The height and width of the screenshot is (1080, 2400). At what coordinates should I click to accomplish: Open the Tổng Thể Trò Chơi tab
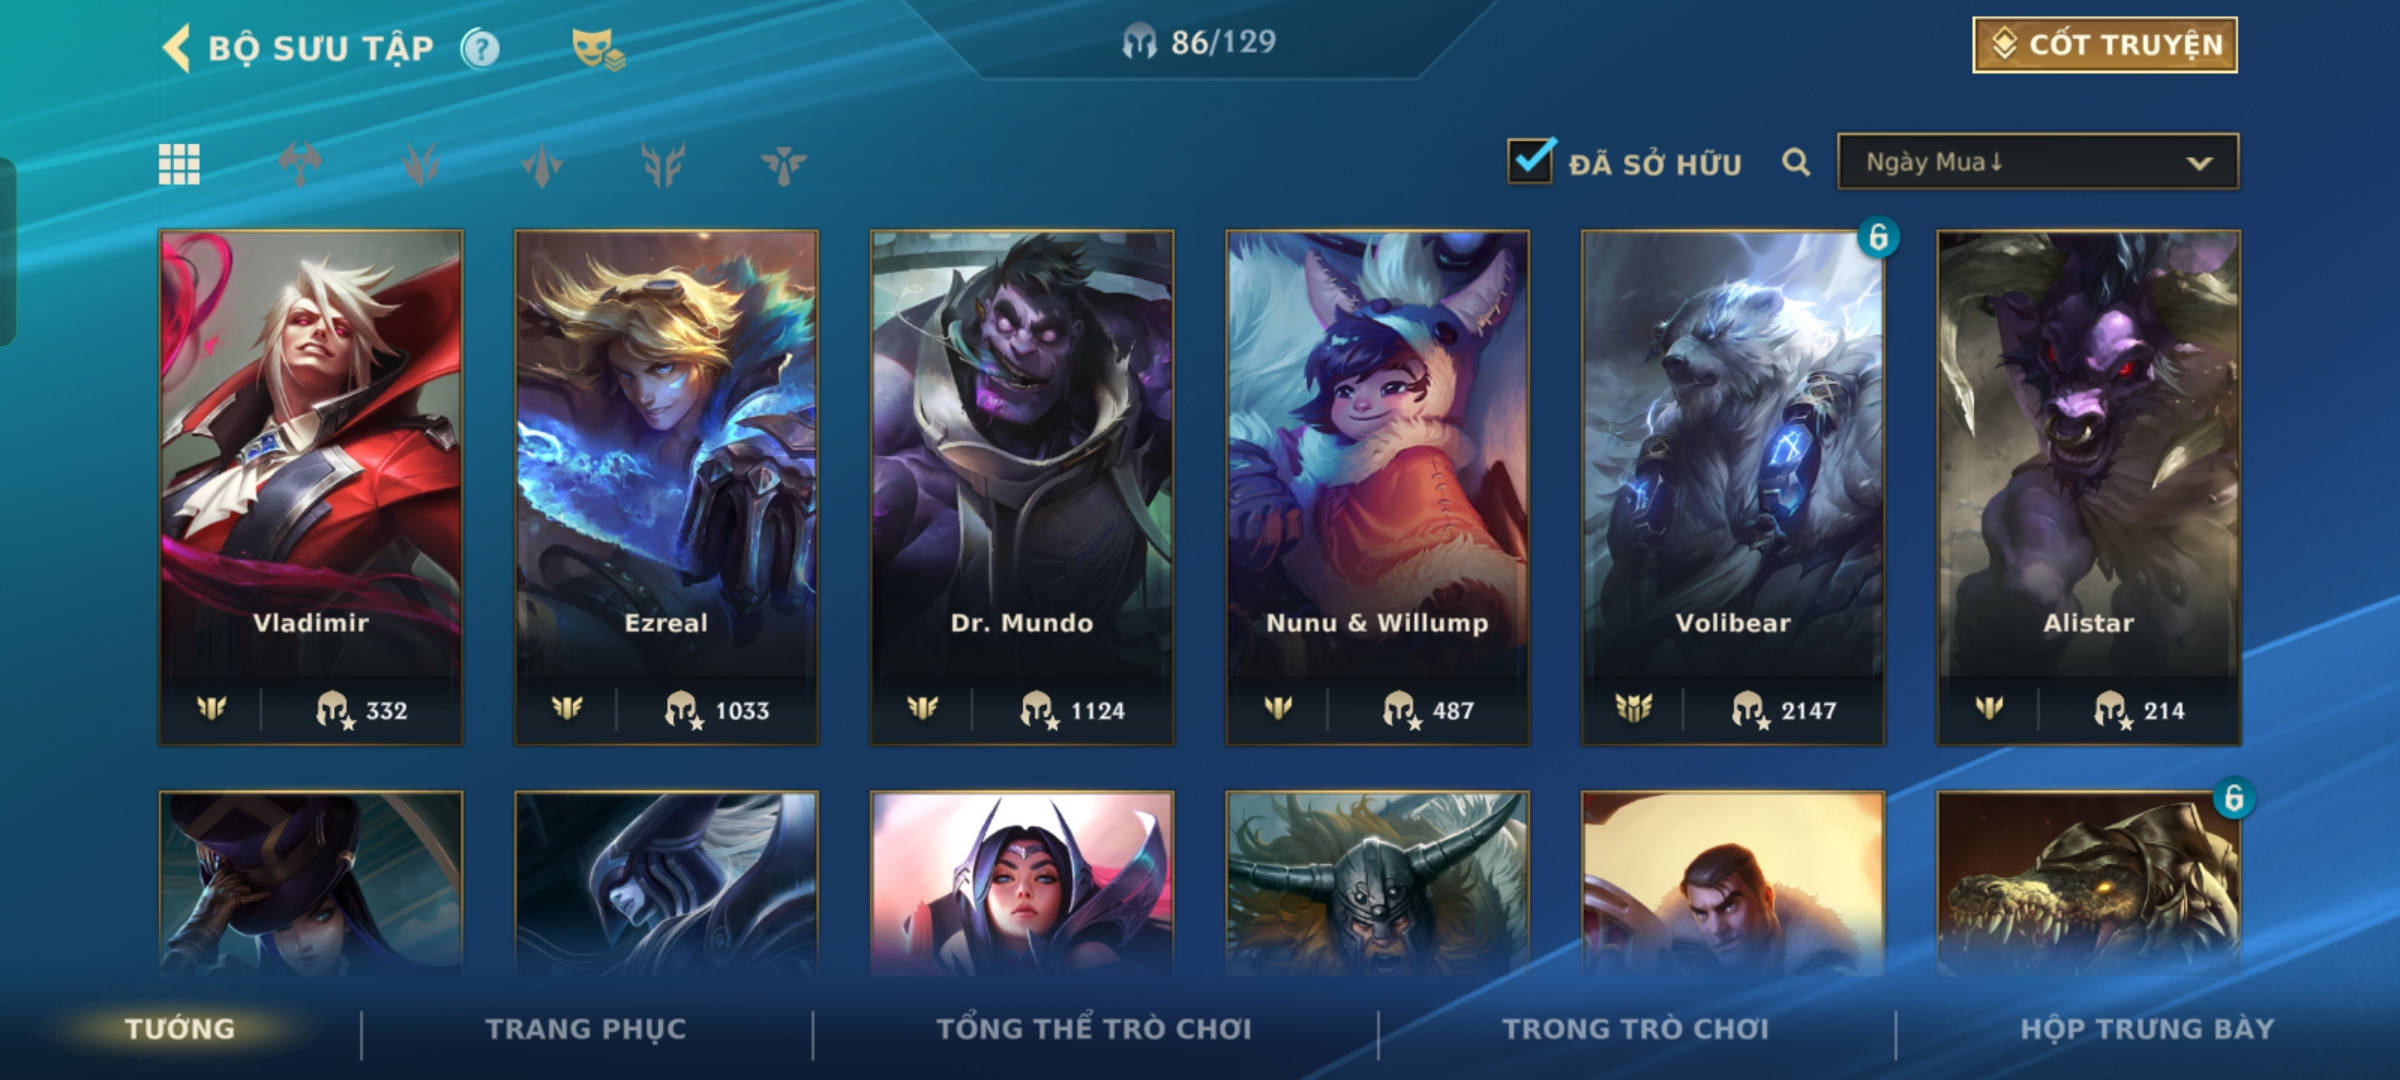point(1094,1028)
